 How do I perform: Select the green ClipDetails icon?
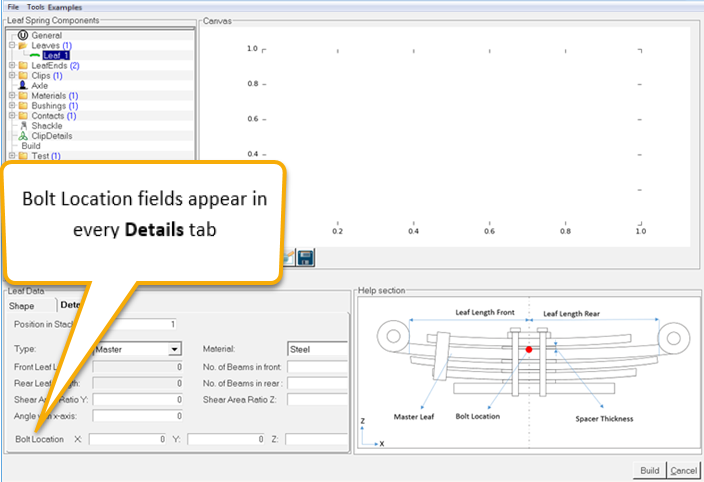pyautogui.click(x=23, y=136)
